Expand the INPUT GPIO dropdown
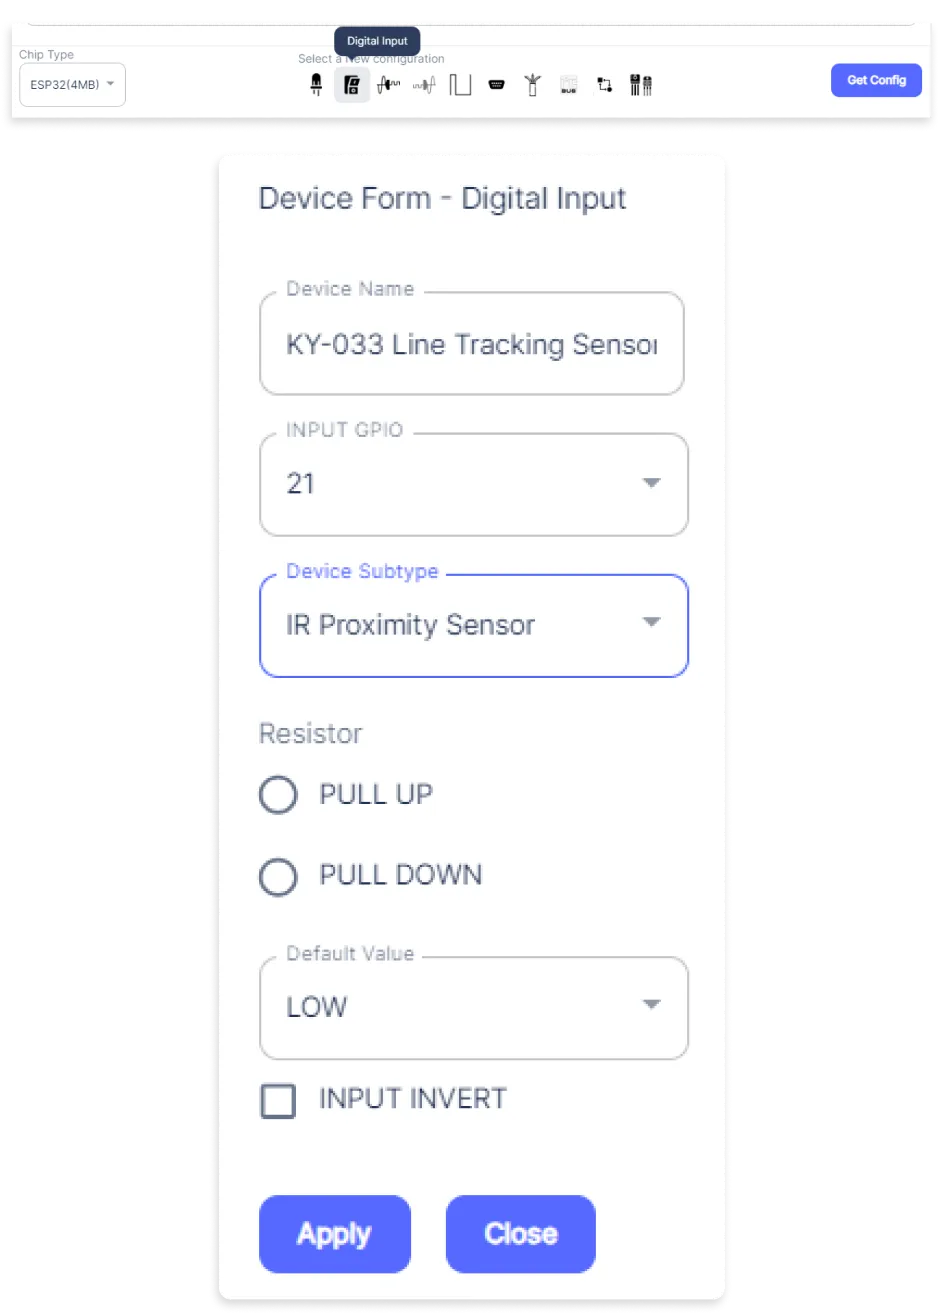940x1315 pixels. point(474,485)
